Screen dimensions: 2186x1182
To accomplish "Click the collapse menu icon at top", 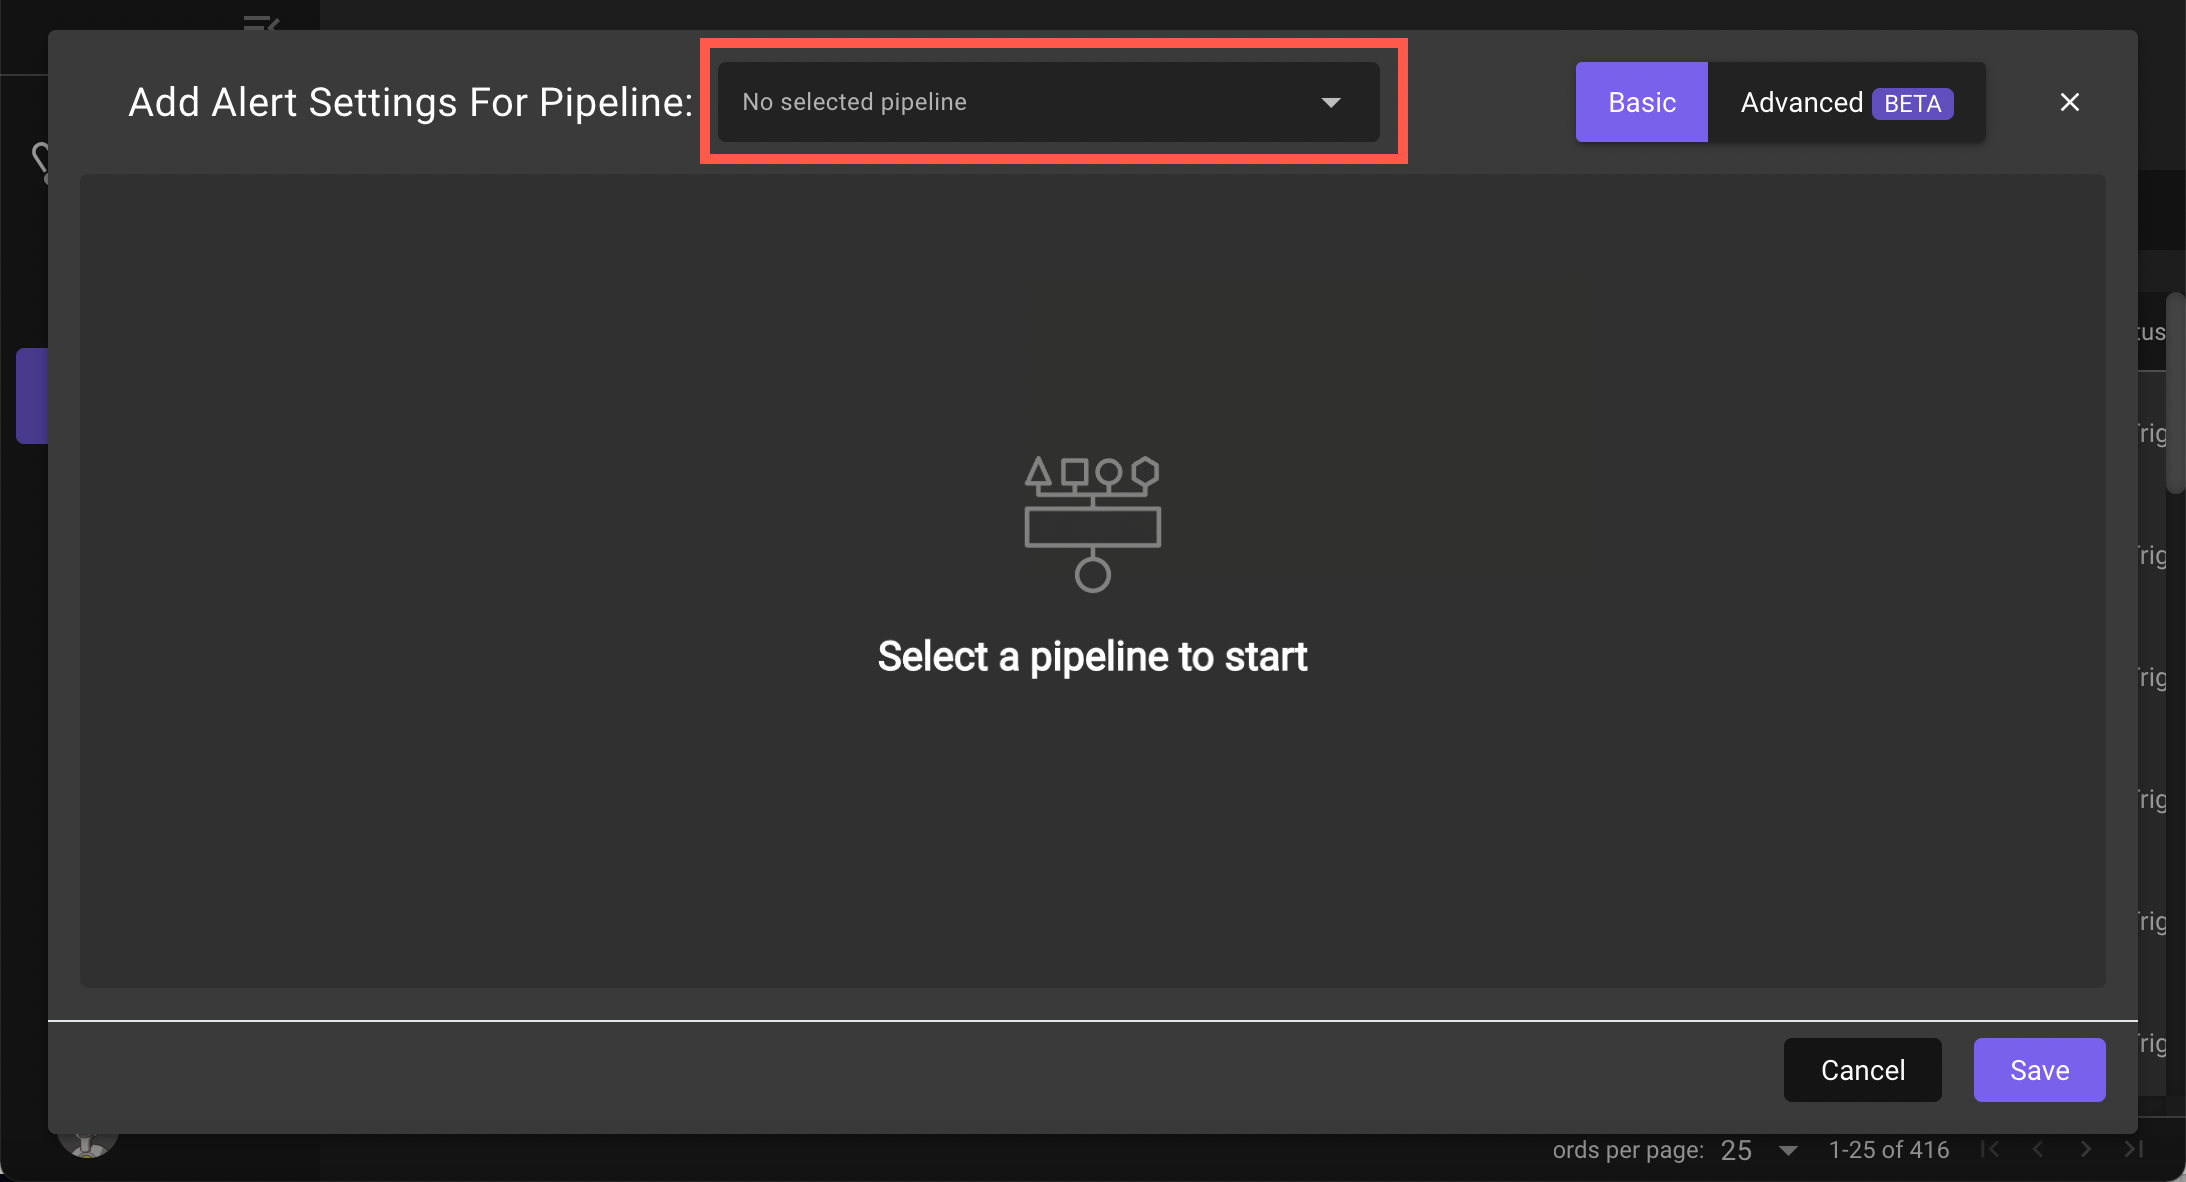I will click(260, 20).
